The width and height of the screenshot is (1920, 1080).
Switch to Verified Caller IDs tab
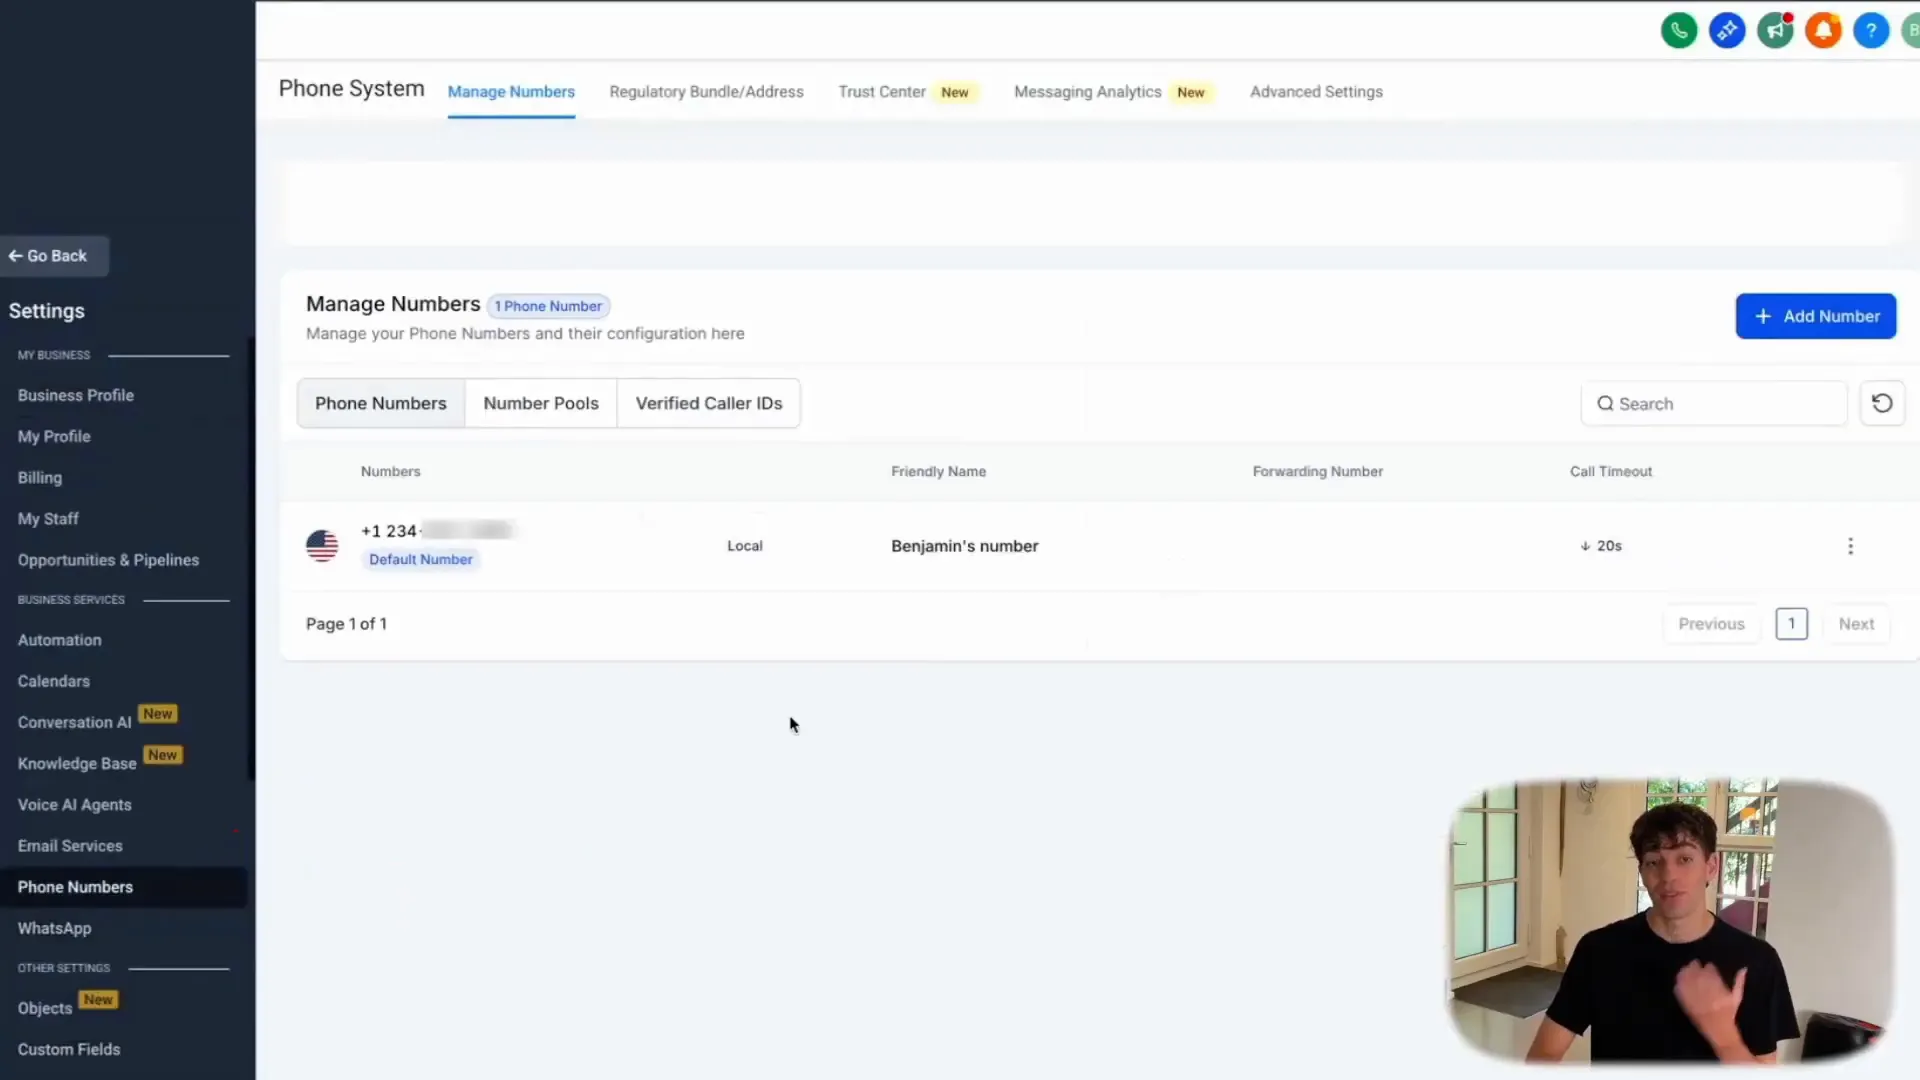coord(708,403)
